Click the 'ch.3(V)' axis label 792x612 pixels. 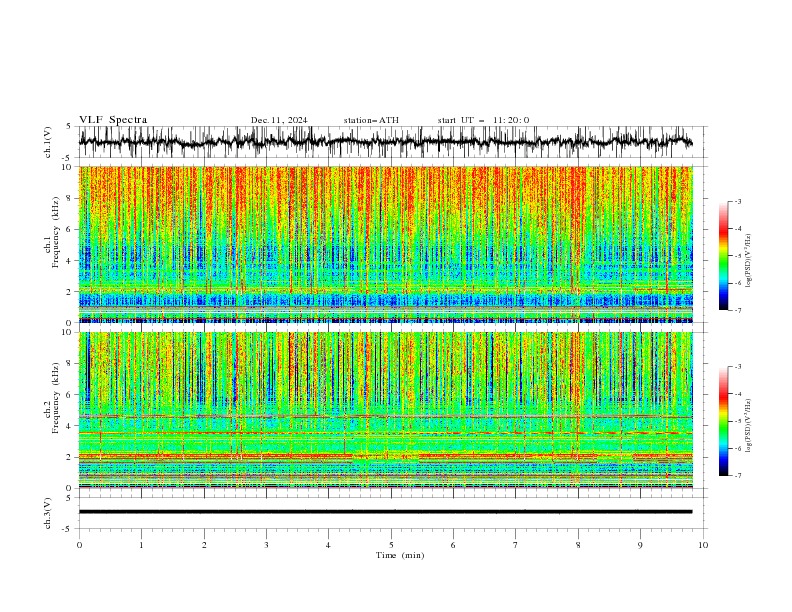pos(48,513)
